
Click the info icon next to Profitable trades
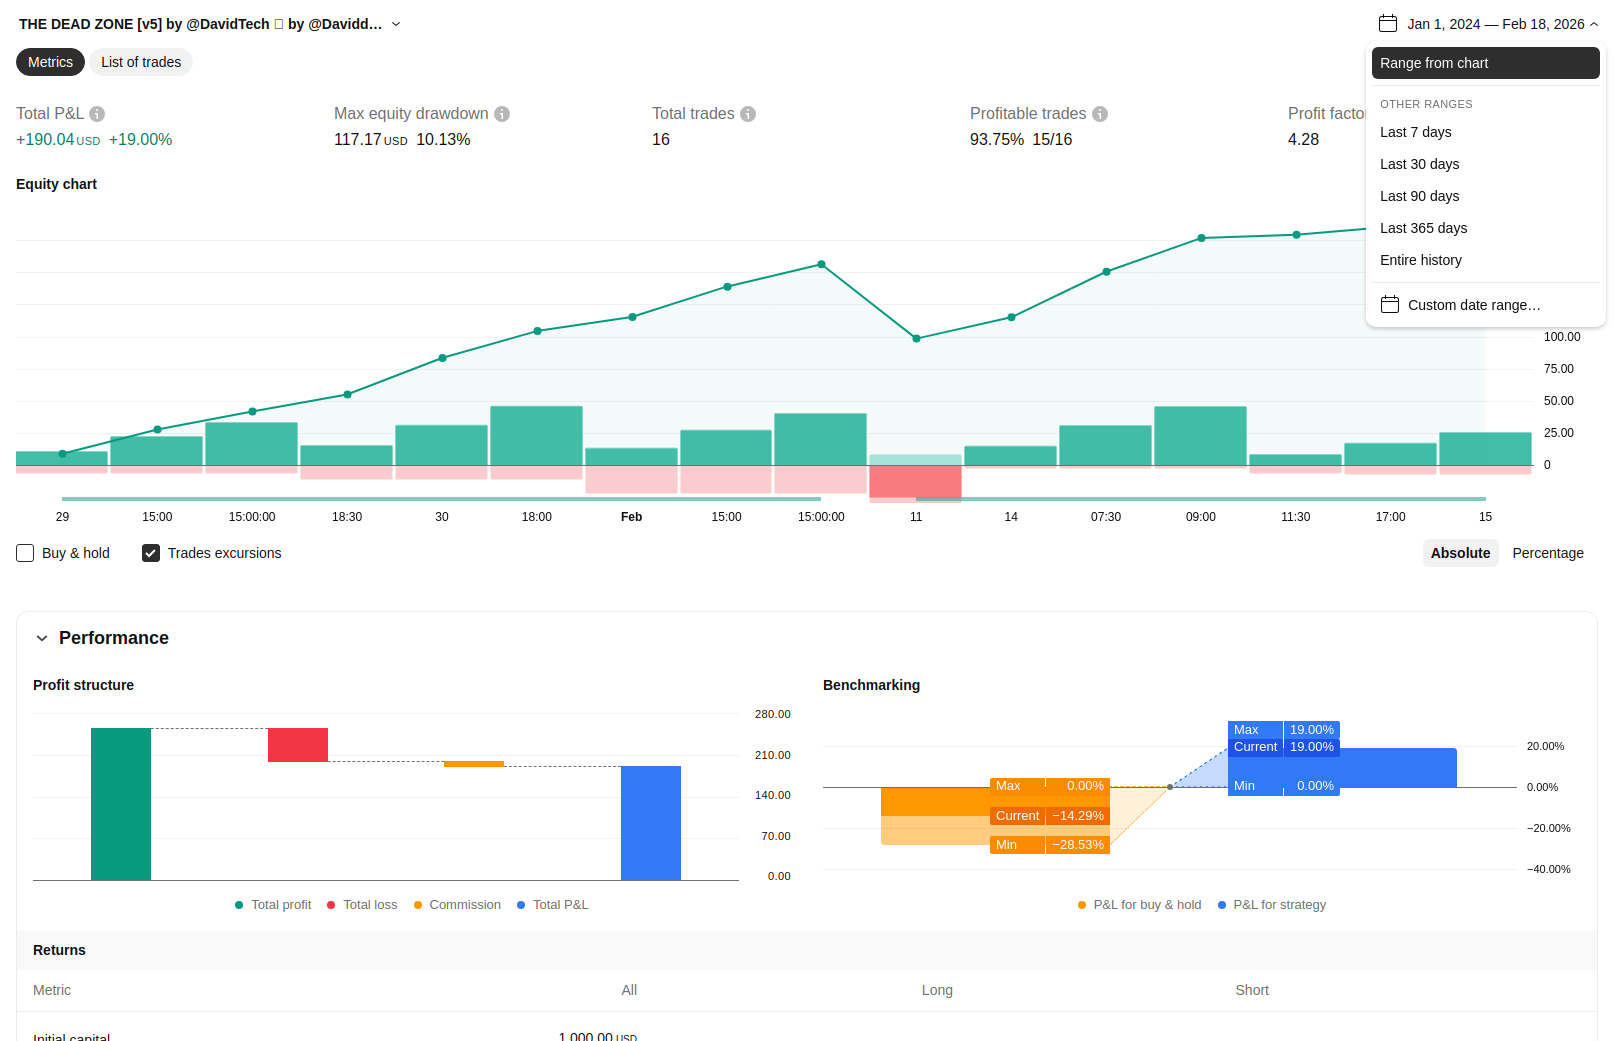pos(1100,114)
